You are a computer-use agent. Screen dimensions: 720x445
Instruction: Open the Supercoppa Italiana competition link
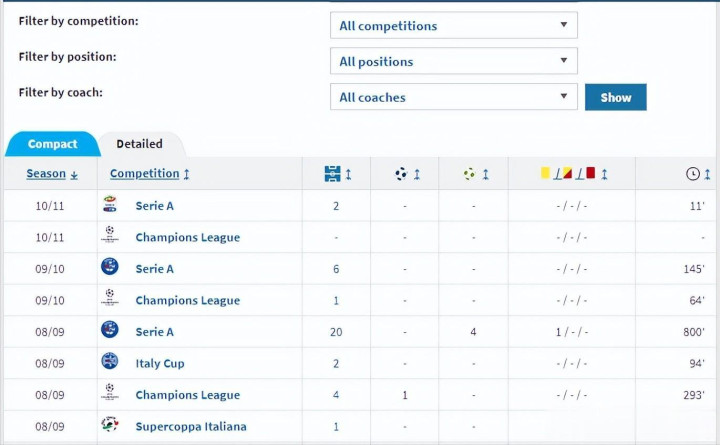point(191,426)
